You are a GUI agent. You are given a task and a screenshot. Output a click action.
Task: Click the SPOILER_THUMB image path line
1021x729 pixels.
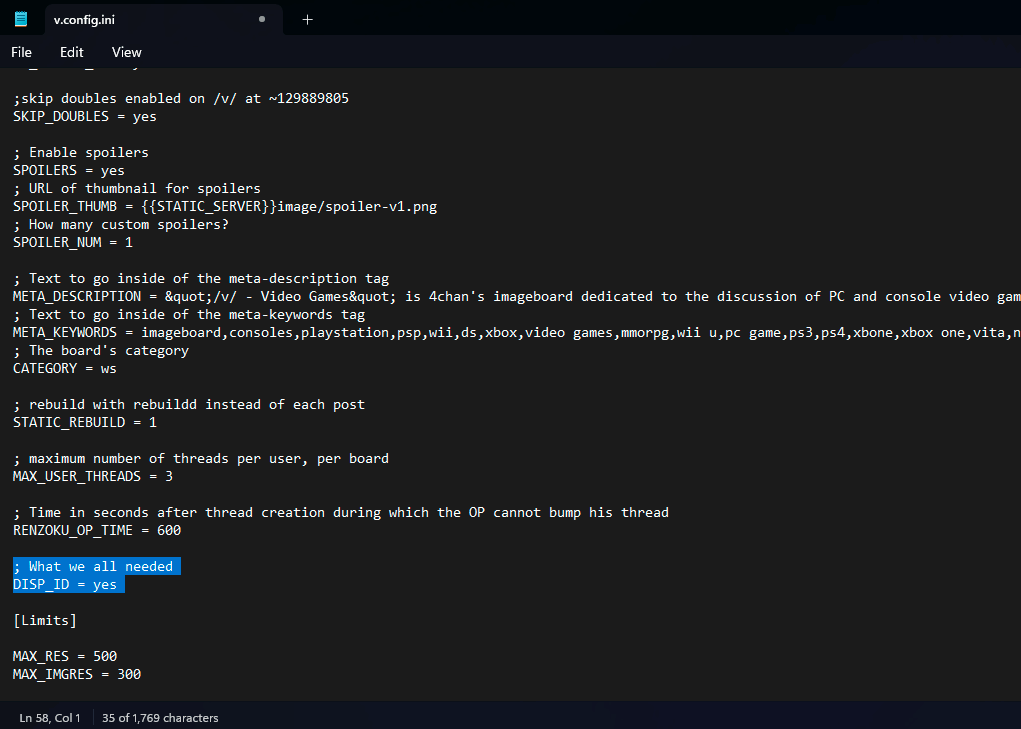tap(225, 206)
